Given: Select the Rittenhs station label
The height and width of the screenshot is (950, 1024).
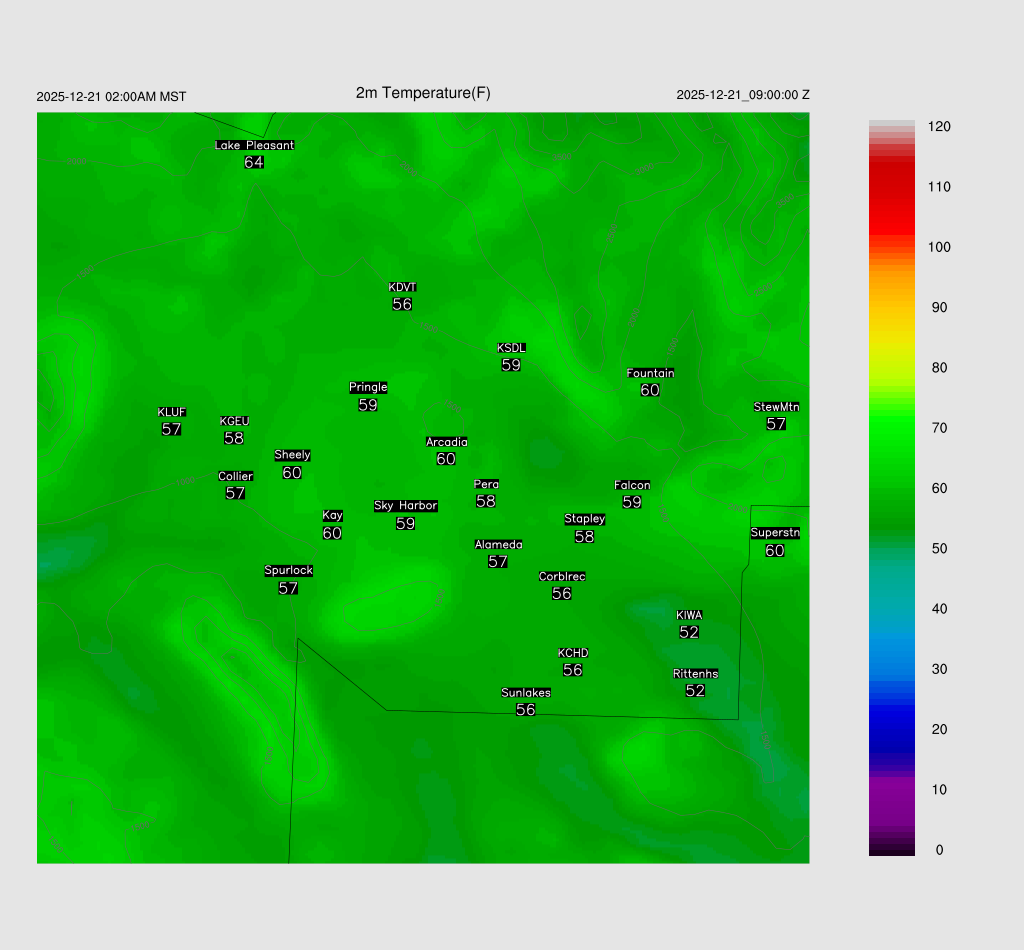Looking at the screenshot, I should pos(695,674).
